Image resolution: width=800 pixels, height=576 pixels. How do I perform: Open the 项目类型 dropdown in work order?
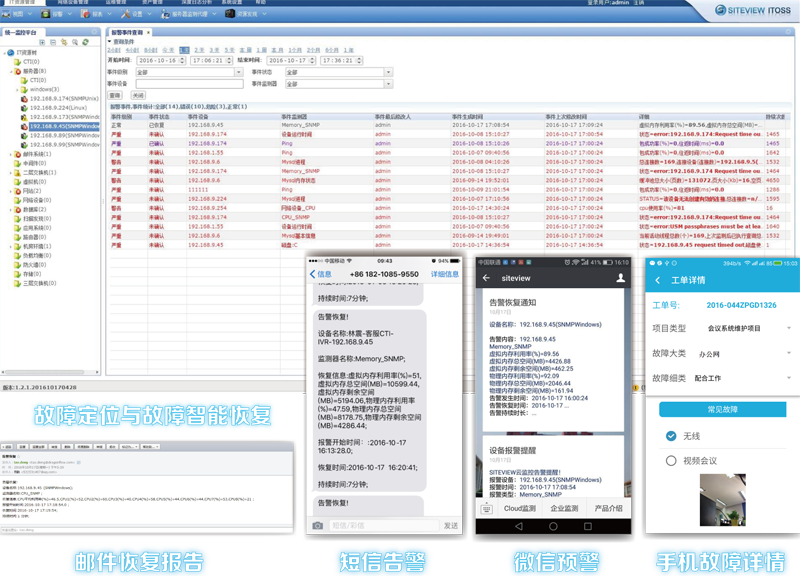[x=787, y=328]
